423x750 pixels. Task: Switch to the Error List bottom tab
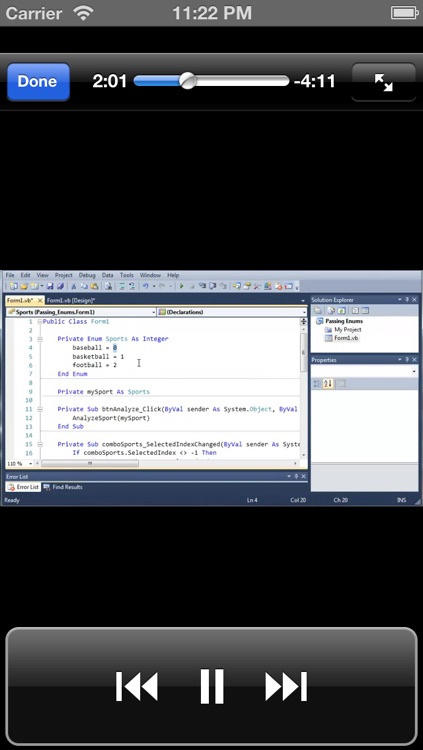point(22,487)
